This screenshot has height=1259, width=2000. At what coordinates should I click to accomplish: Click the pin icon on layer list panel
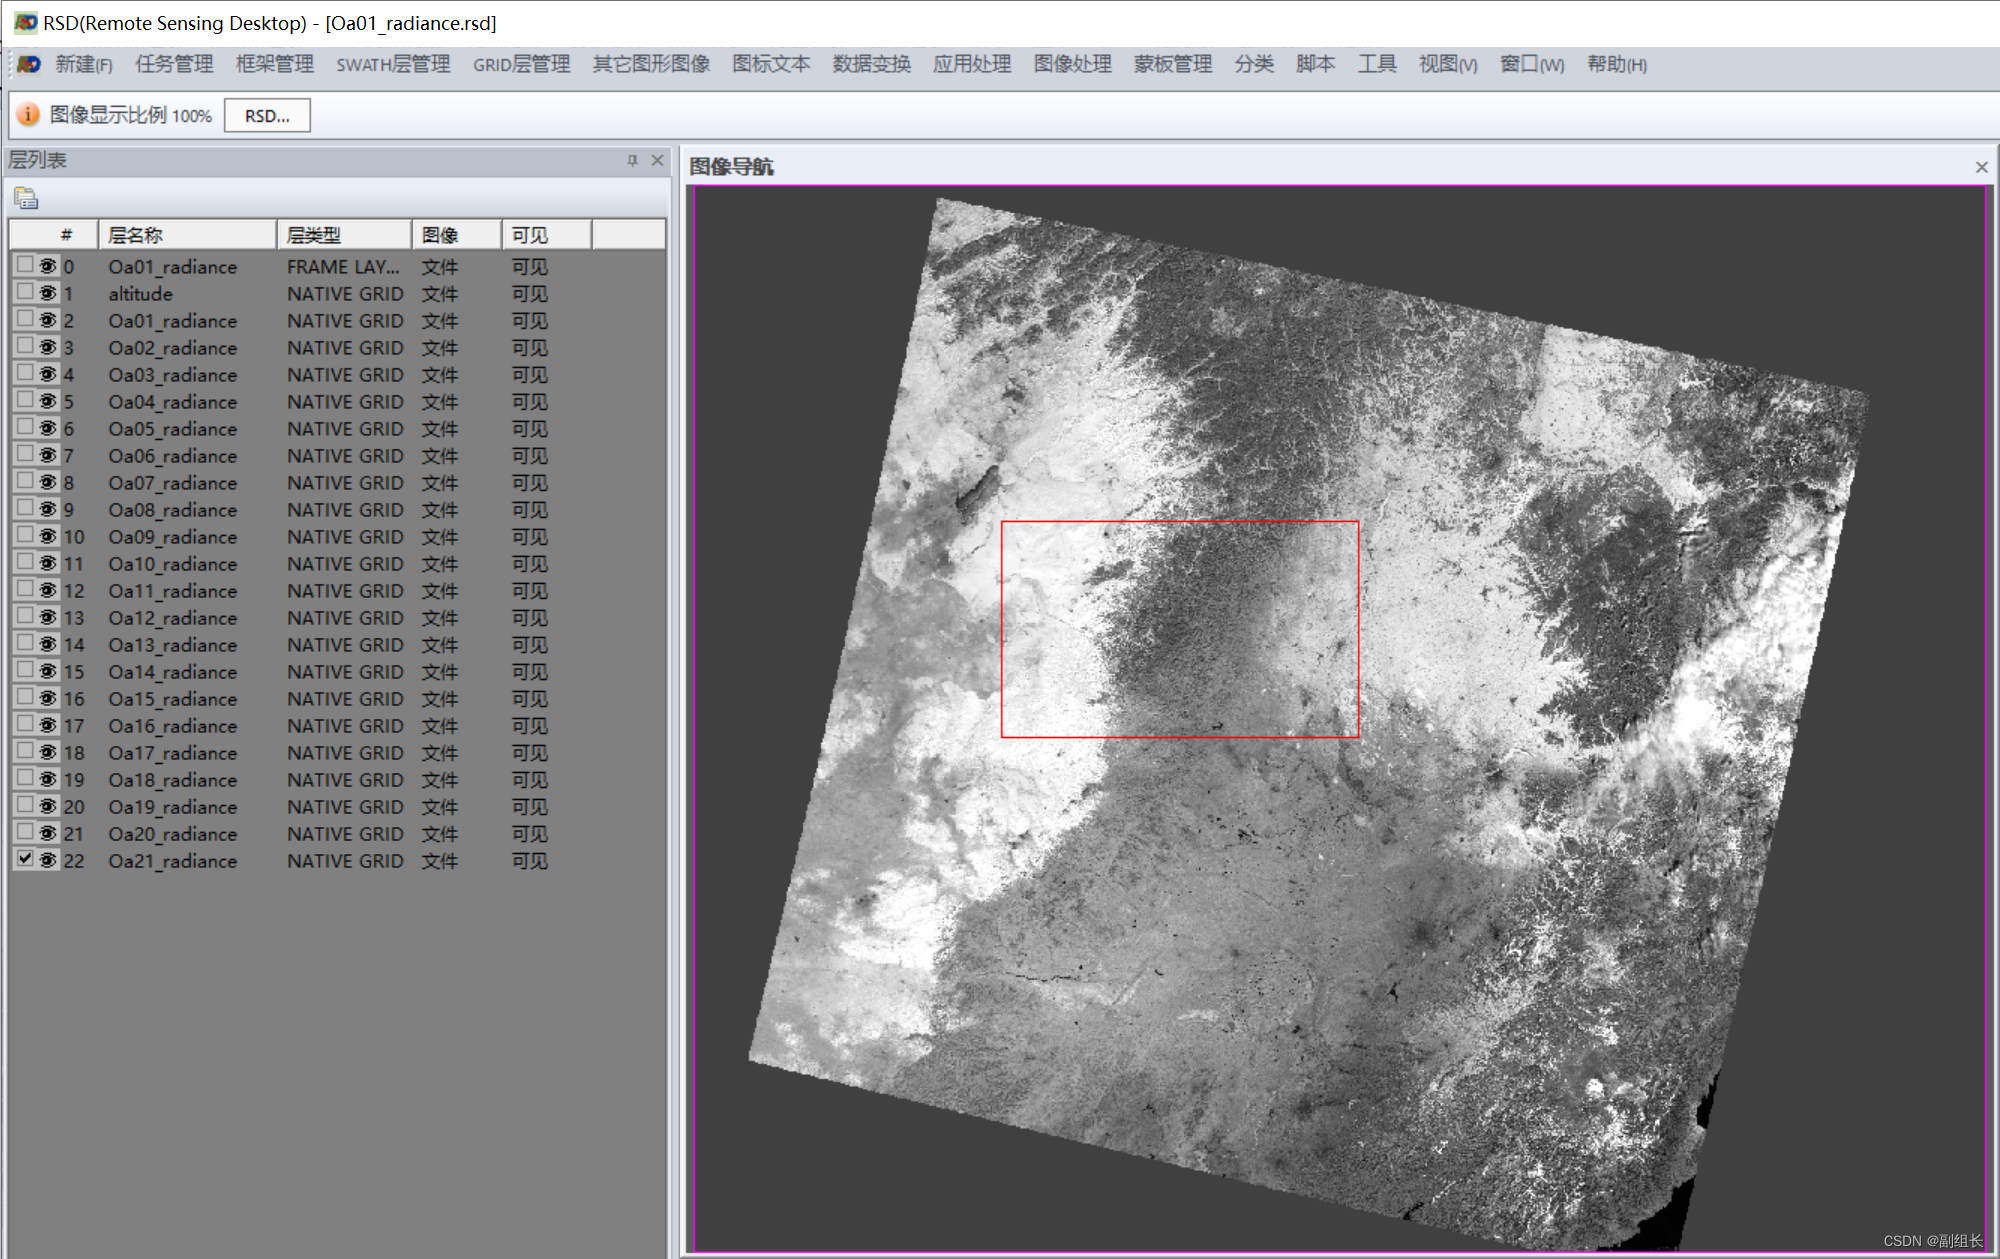[632, 160]
